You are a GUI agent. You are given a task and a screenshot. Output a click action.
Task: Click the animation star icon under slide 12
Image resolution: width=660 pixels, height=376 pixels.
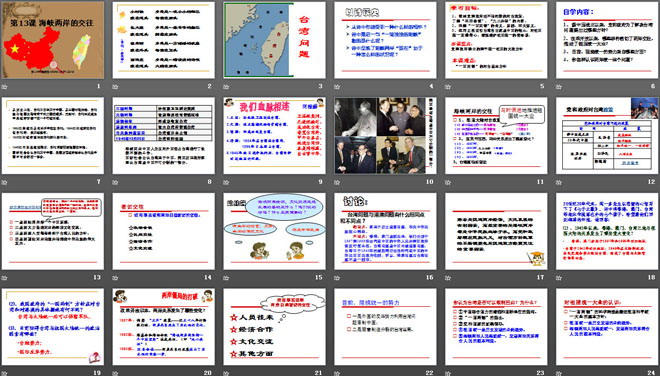(559, 182)
